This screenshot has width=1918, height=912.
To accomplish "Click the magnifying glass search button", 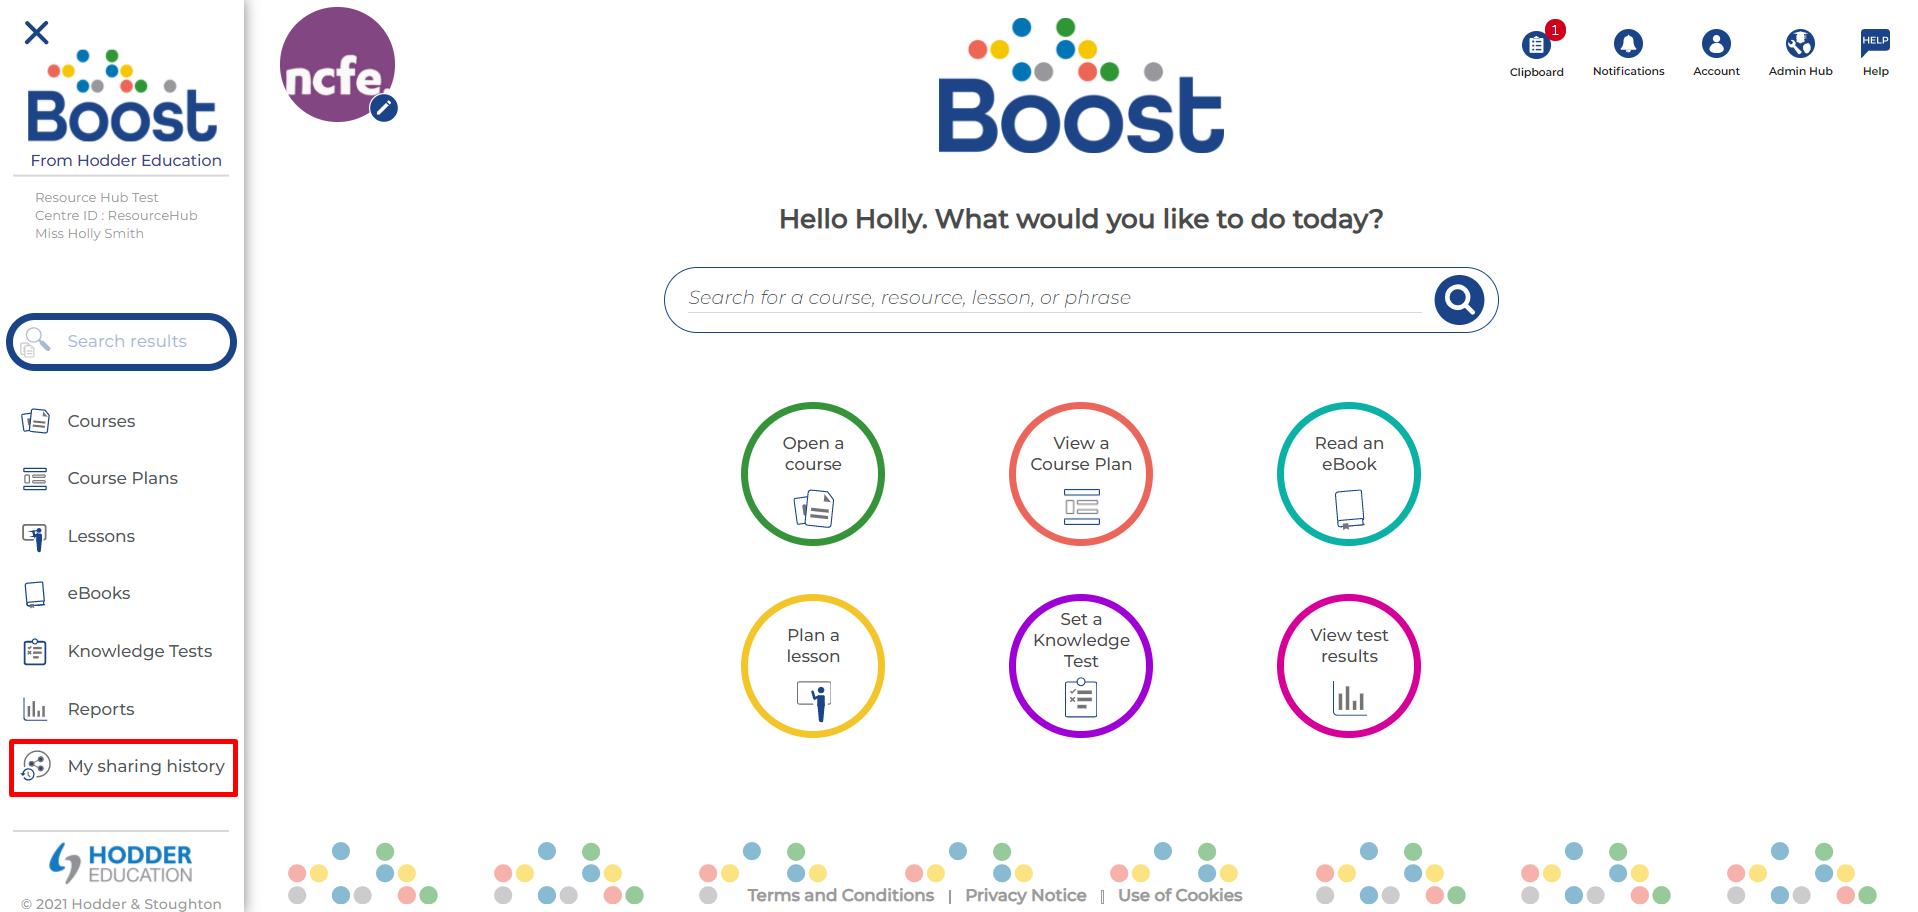I will click(x=1459, y=299).
